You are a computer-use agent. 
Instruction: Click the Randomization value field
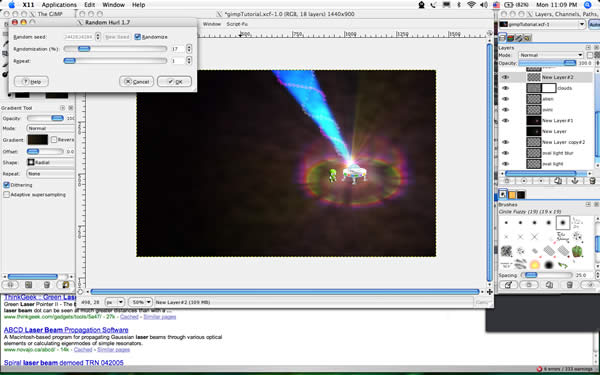[x=178, y=49]
